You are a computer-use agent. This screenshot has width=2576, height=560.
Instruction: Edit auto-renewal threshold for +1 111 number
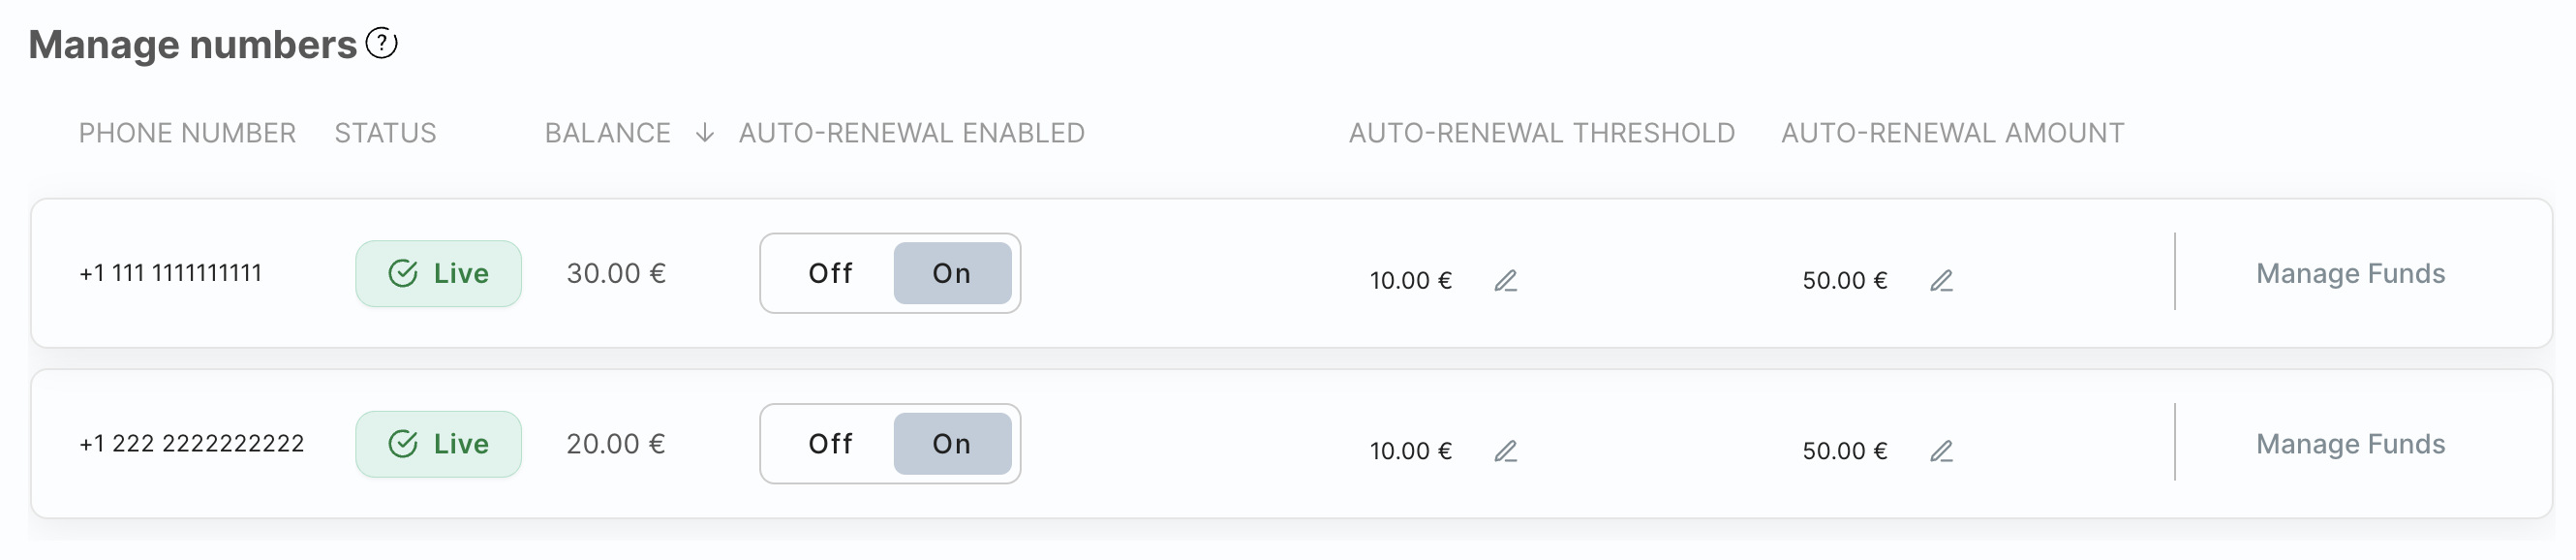click(x=1505, y=281)
